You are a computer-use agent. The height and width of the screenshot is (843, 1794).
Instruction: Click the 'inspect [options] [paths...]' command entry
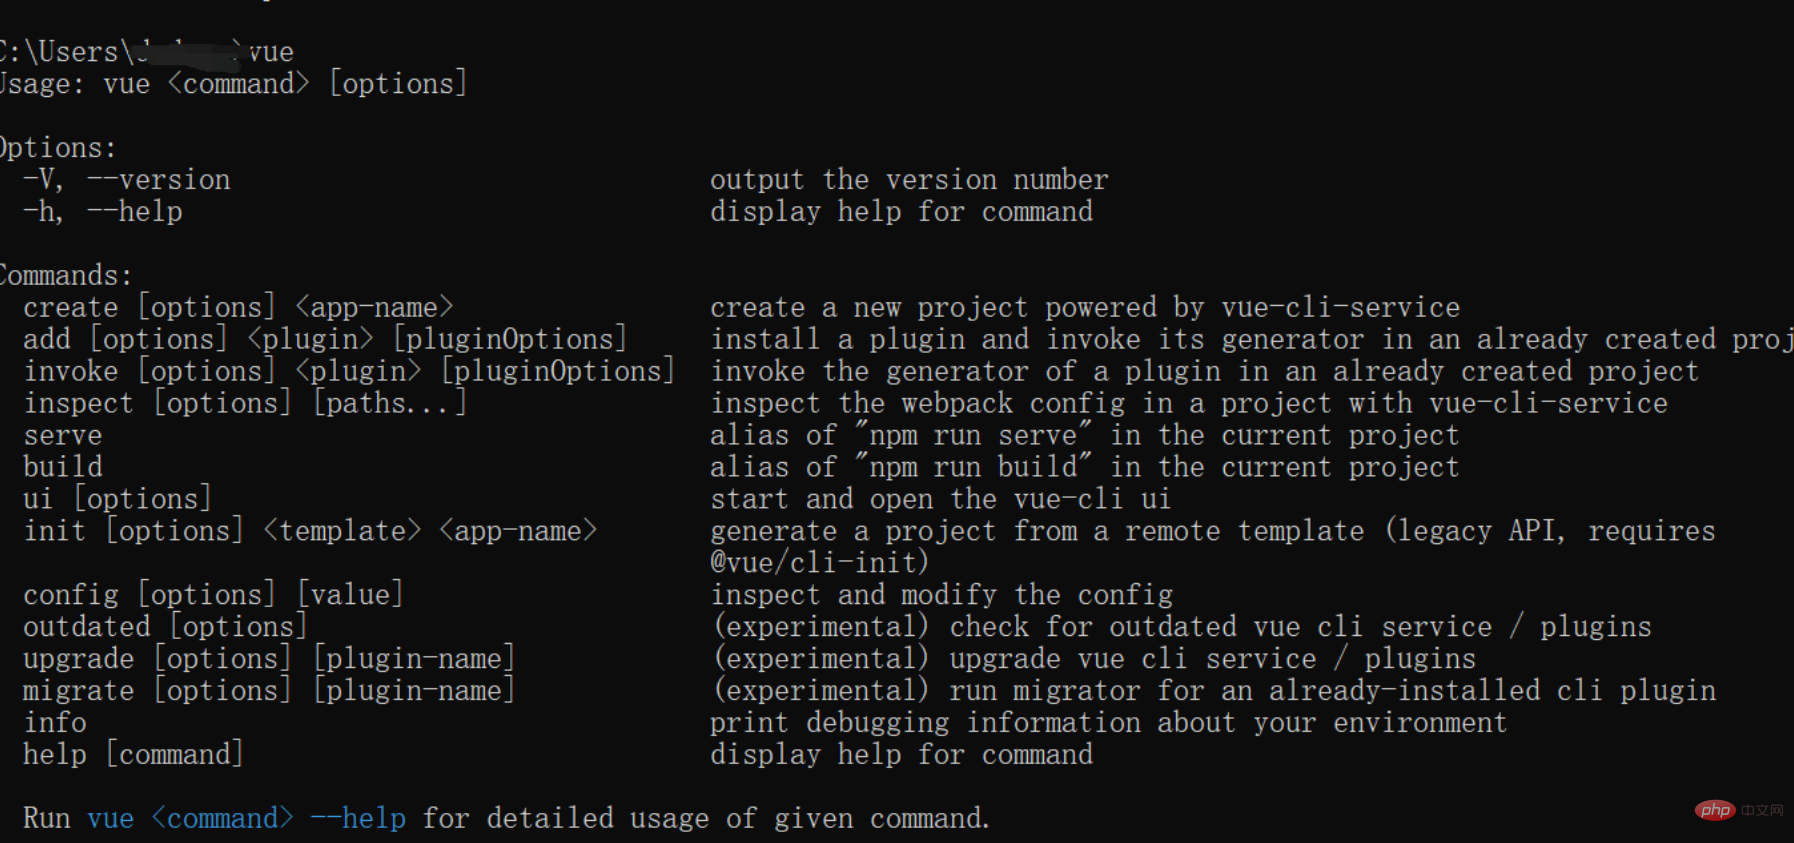click(245, 404)
